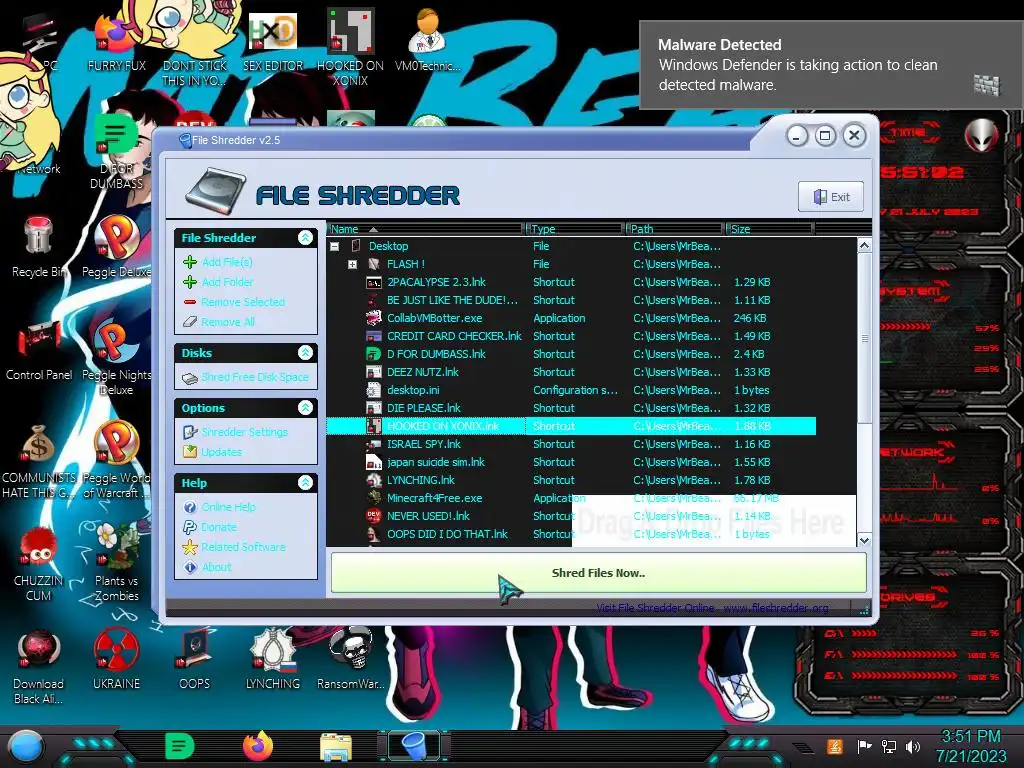Click the Malware Detected notification
The height and width of the screenshot is (768, 1024).
[831, 65]
